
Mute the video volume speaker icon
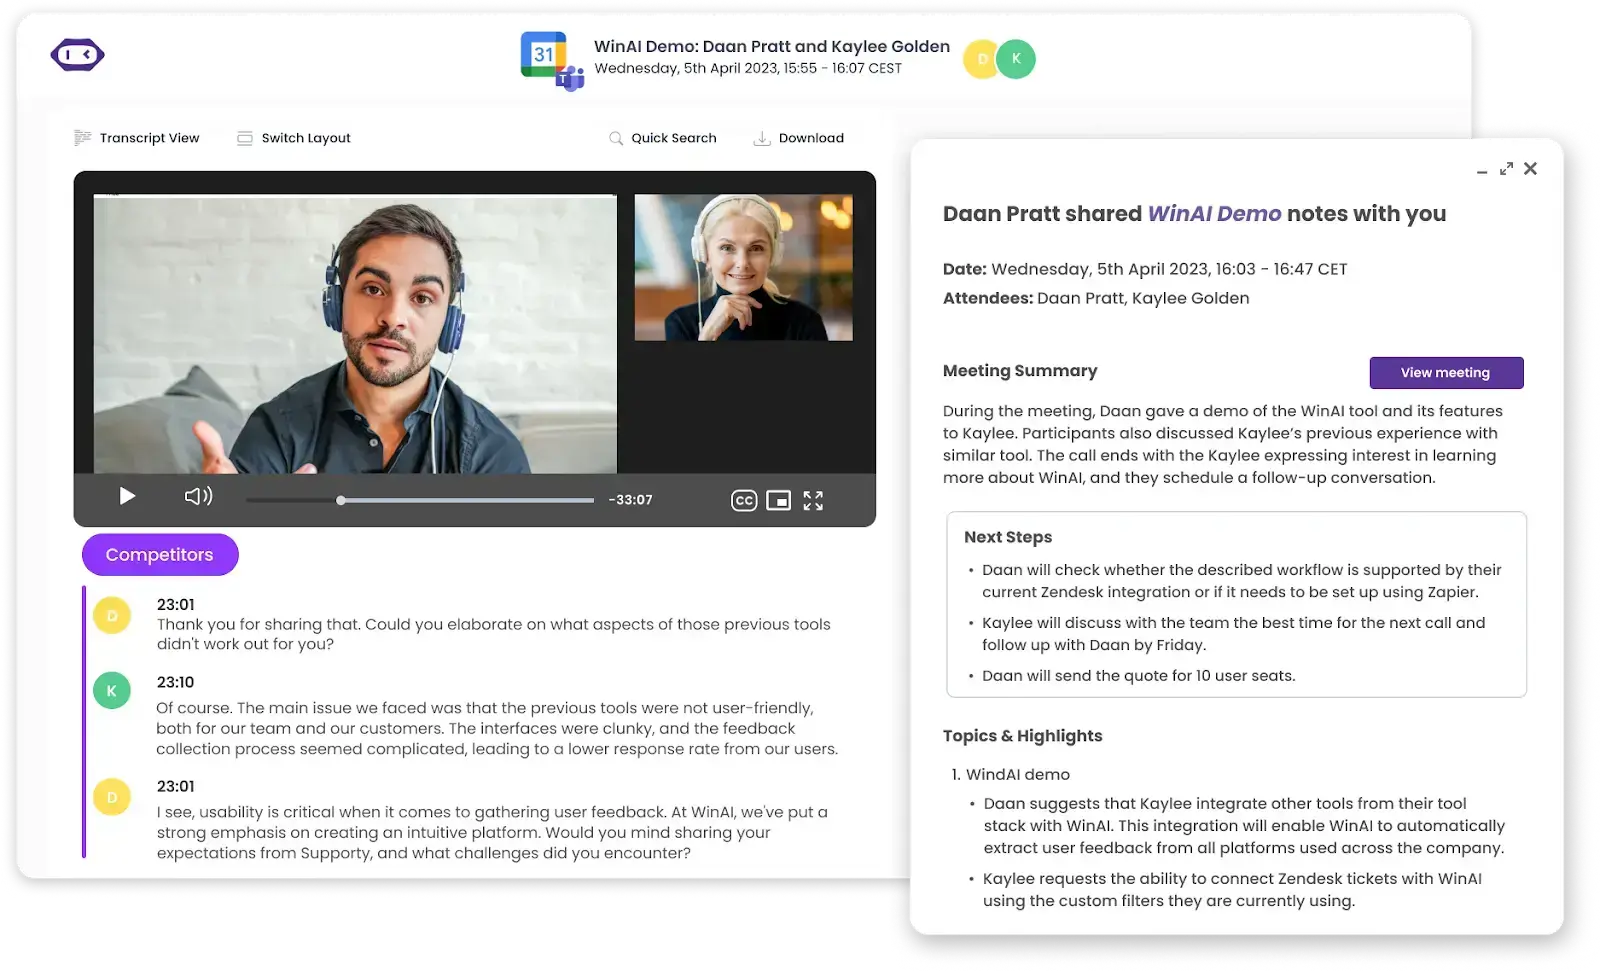tap(198, 496)
